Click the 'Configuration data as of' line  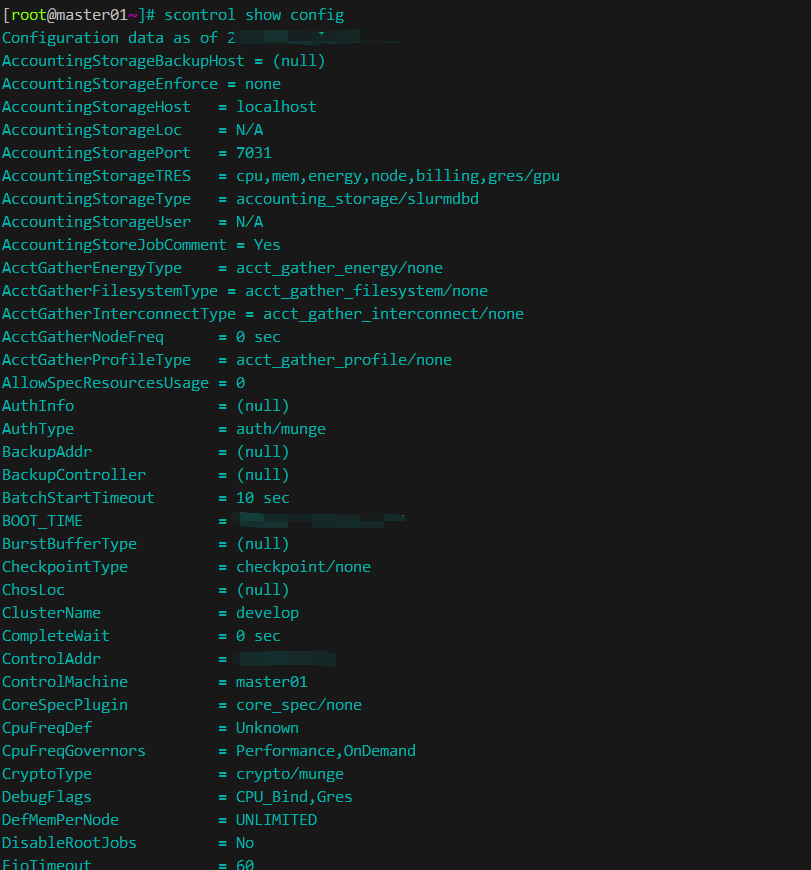coord(118,38)
